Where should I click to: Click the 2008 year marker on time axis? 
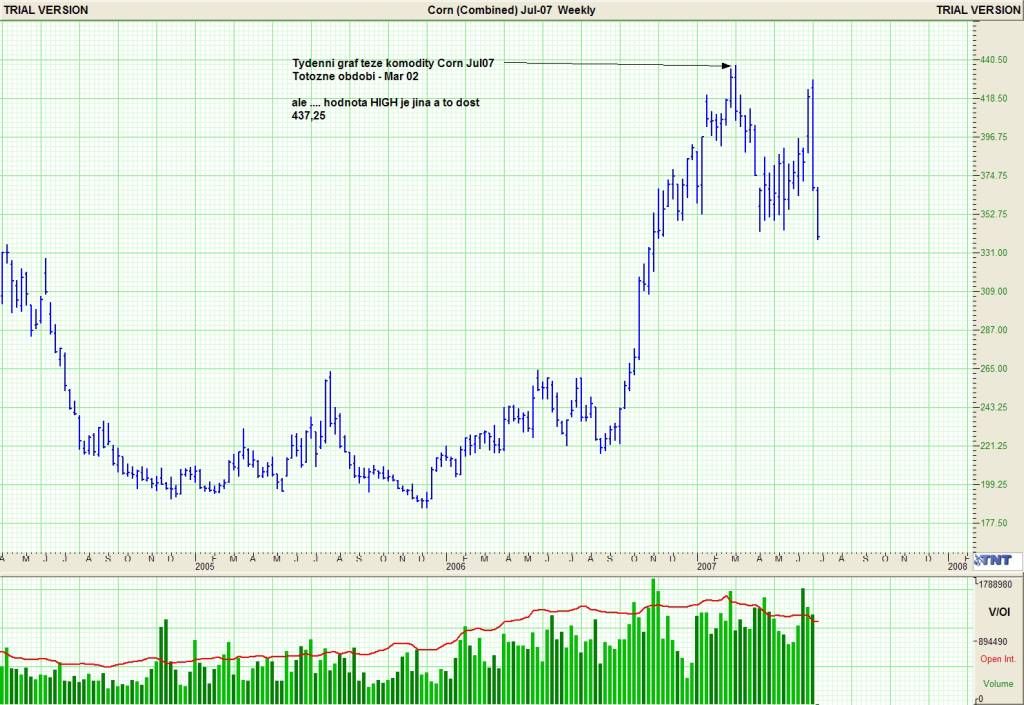957,567
